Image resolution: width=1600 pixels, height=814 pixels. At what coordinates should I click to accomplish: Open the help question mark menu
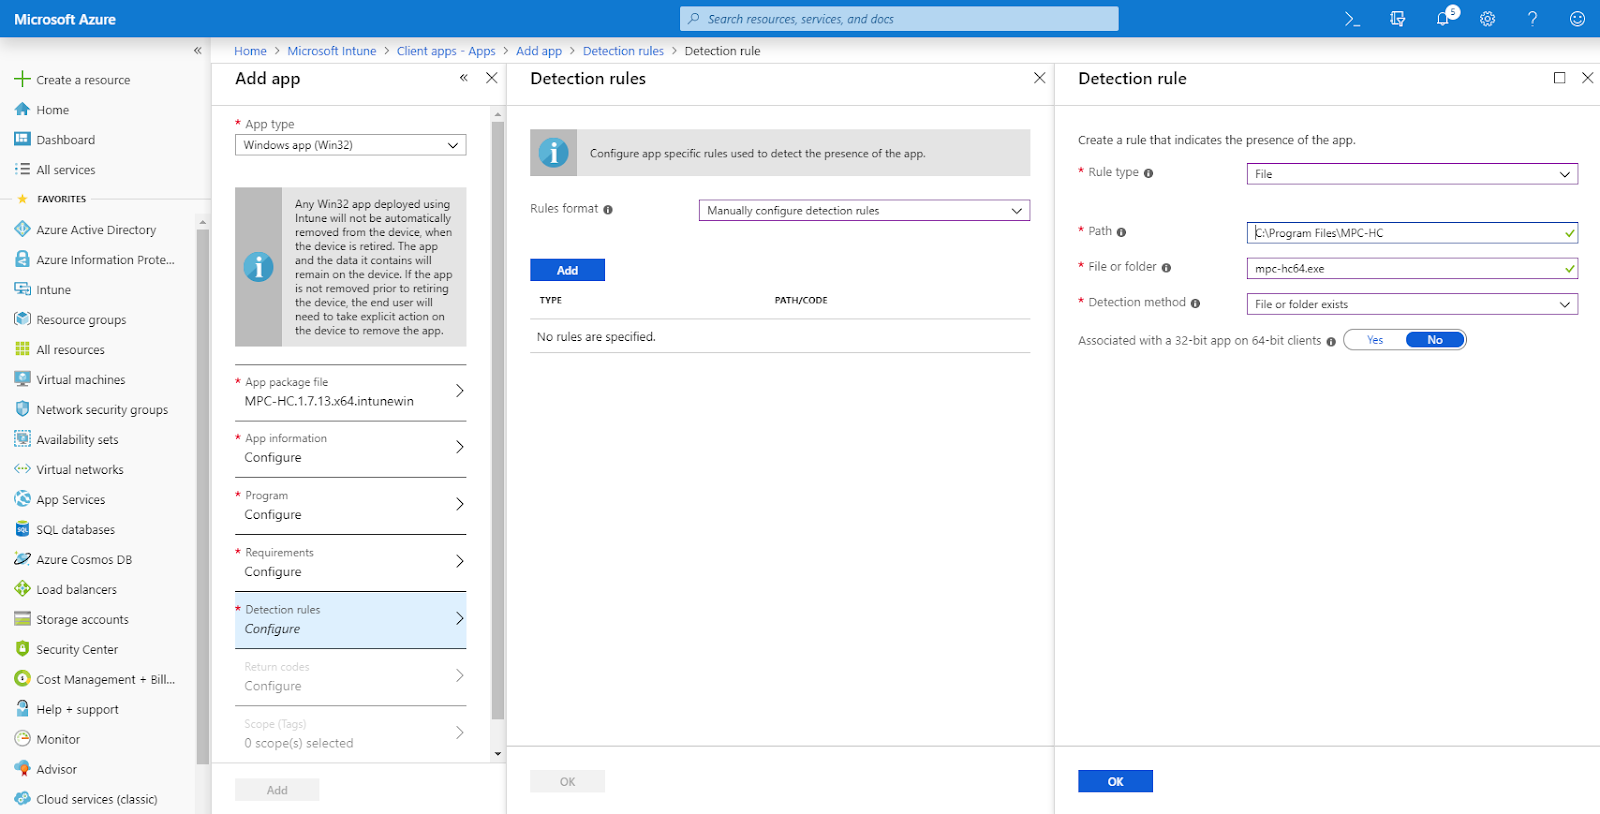click(x=1532, y=19)
